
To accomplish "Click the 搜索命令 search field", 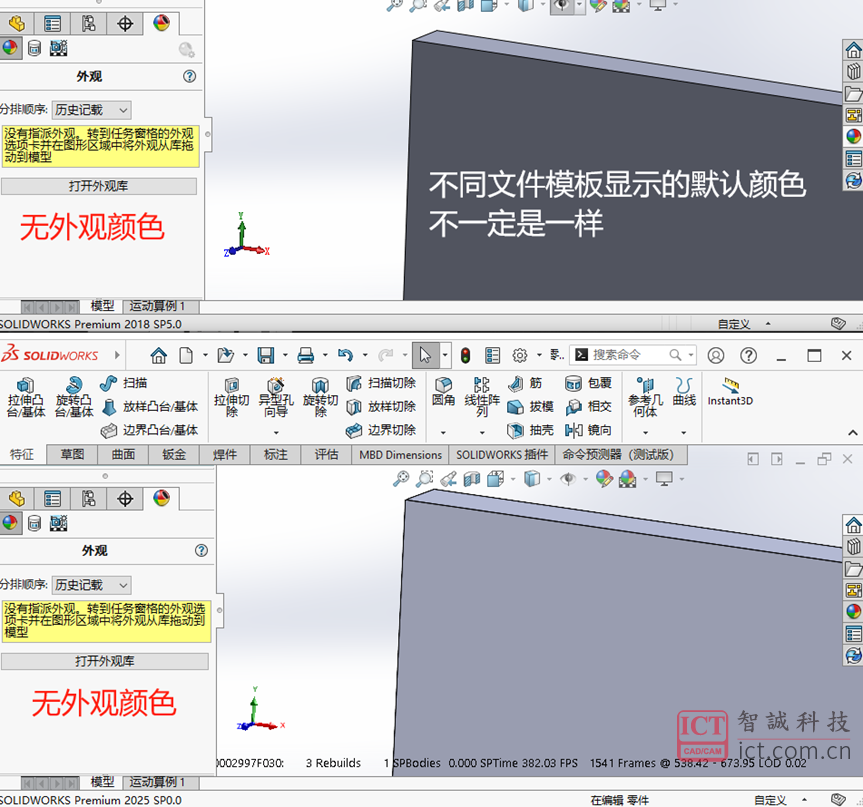I will 633,355.
